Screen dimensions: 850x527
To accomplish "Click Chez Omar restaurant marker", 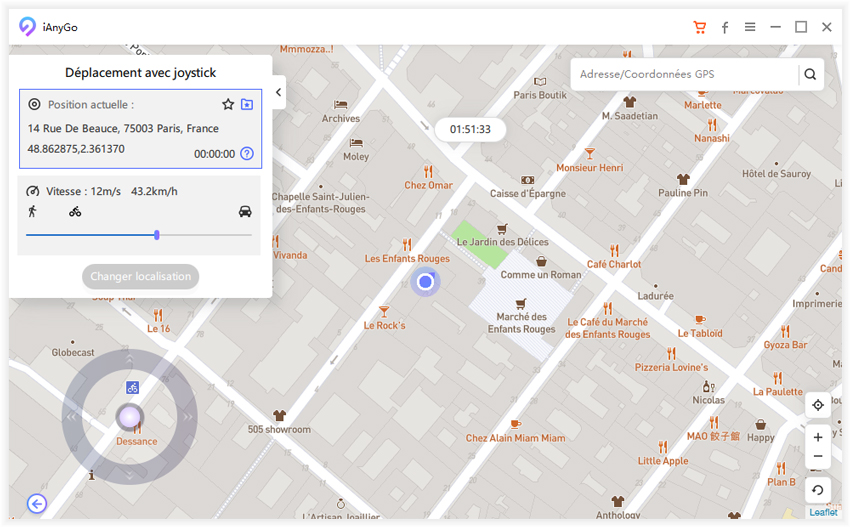I will click(428, 172).
